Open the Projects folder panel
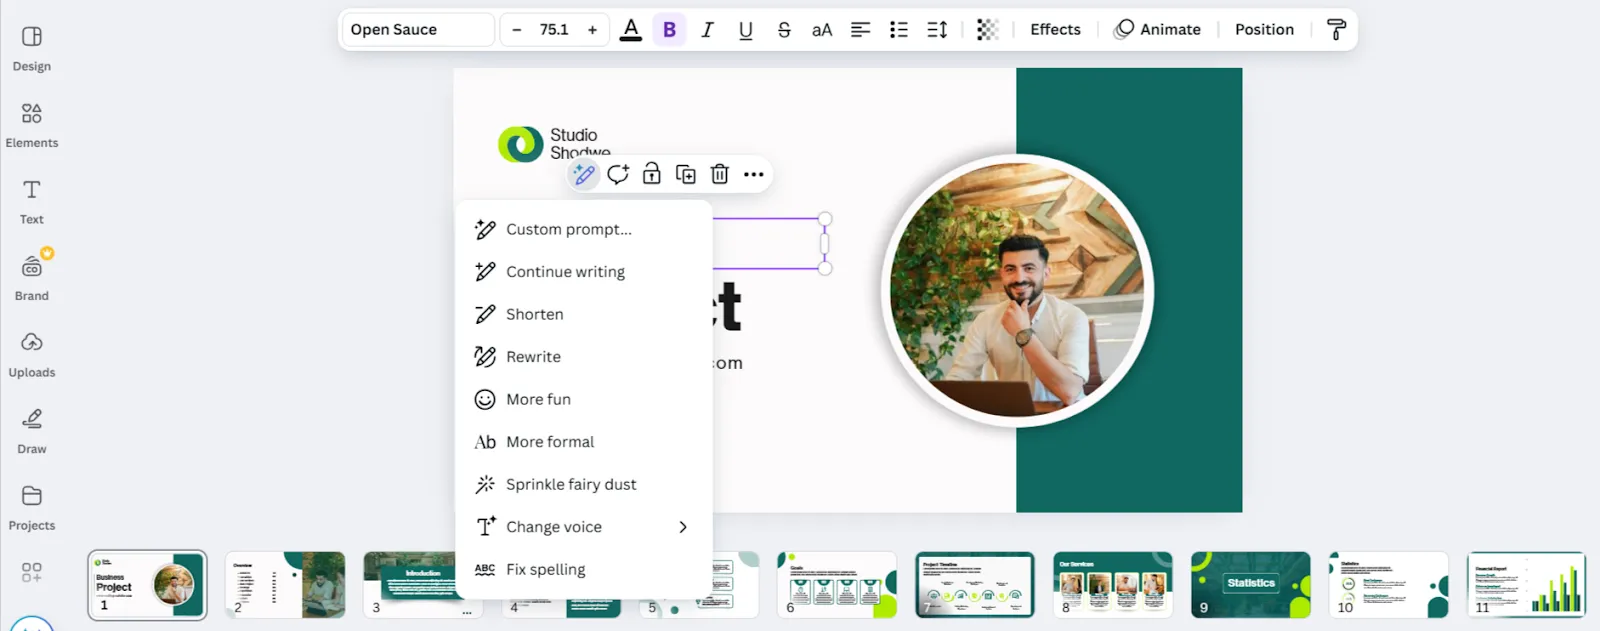Viewport: 1600px width, 631px height. pos(32,507)
